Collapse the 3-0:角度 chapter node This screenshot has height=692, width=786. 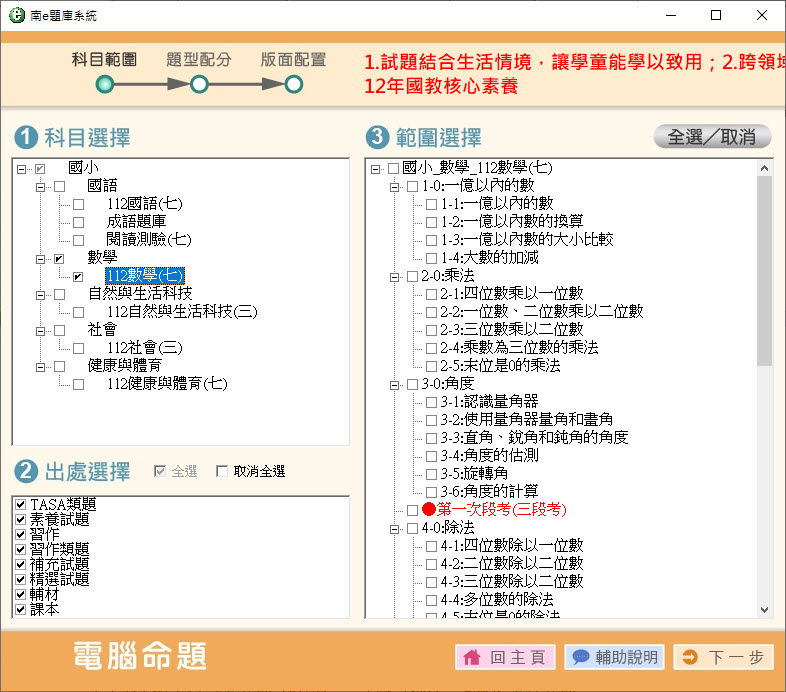(x=394, y=384)
